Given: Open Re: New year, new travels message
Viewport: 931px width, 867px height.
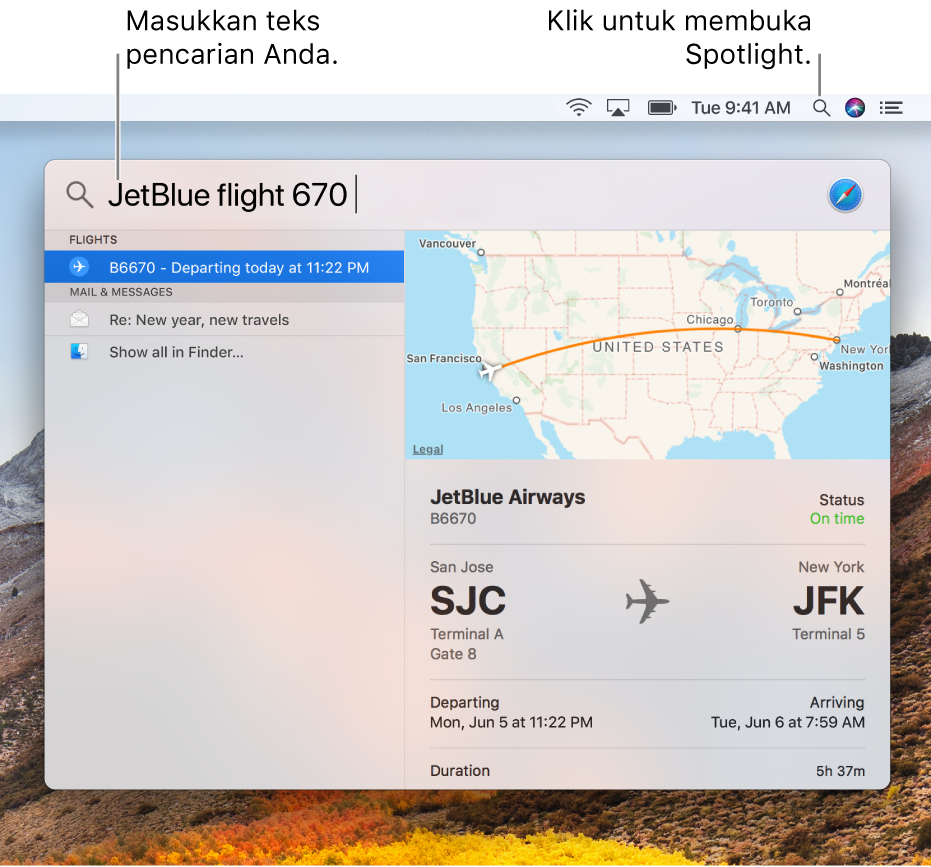Looking at the screenshot, I should tap(224, 320).
